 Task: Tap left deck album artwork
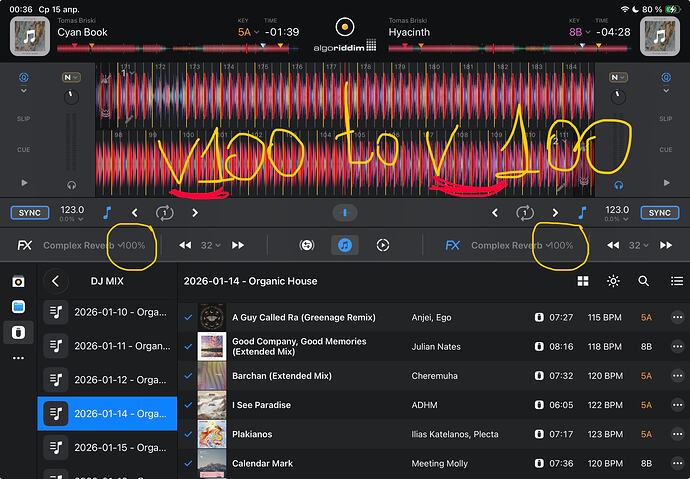click(30, 37)
